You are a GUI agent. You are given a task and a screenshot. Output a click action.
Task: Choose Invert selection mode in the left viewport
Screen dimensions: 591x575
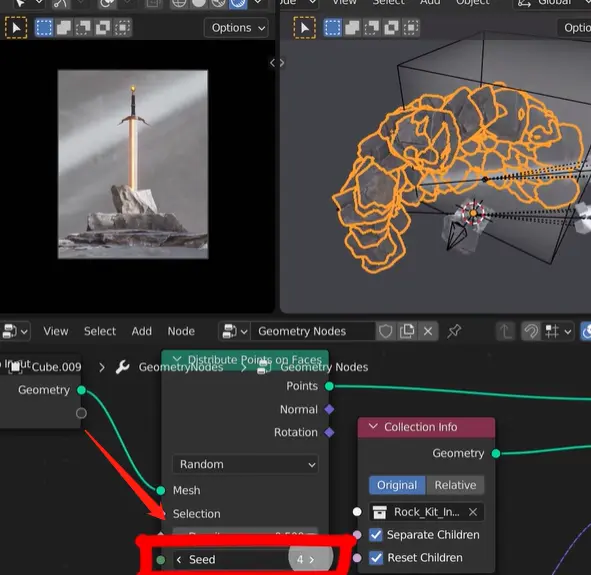point(103,28)
